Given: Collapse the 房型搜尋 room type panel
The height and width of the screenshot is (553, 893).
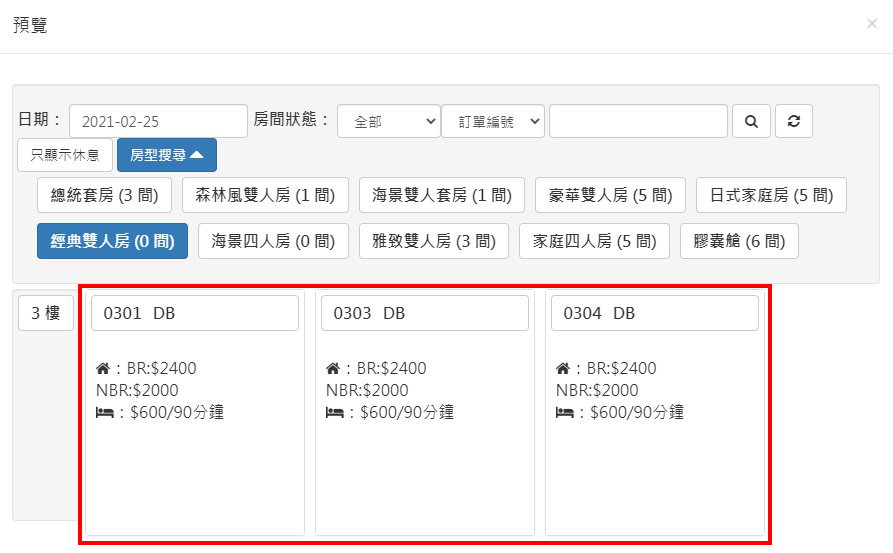Looking at the screenshot, I should click(167, 155).
